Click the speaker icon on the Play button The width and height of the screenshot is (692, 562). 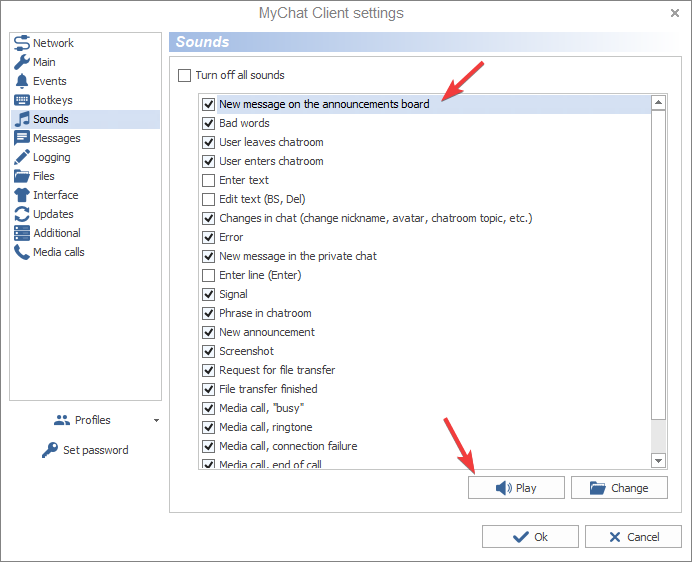pos(504,488)
